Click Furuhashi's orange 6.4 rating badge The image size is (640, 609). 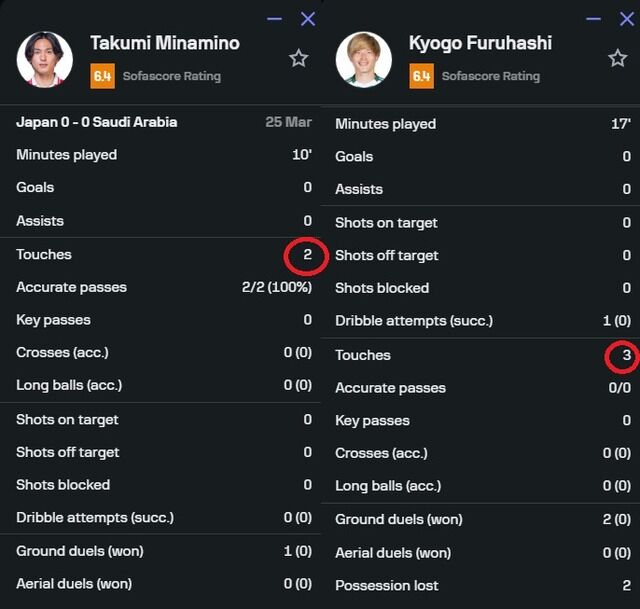[x=421, y=76]
